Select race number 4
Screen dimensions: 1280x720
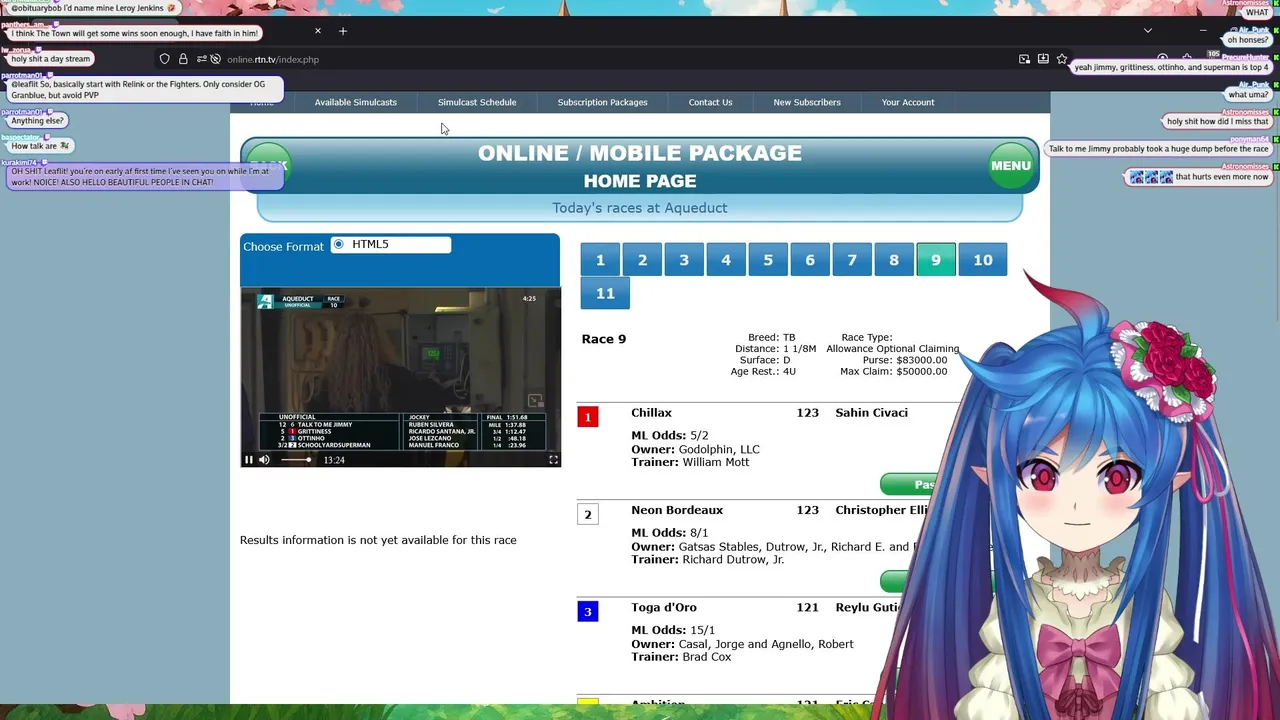coord(726,260)
